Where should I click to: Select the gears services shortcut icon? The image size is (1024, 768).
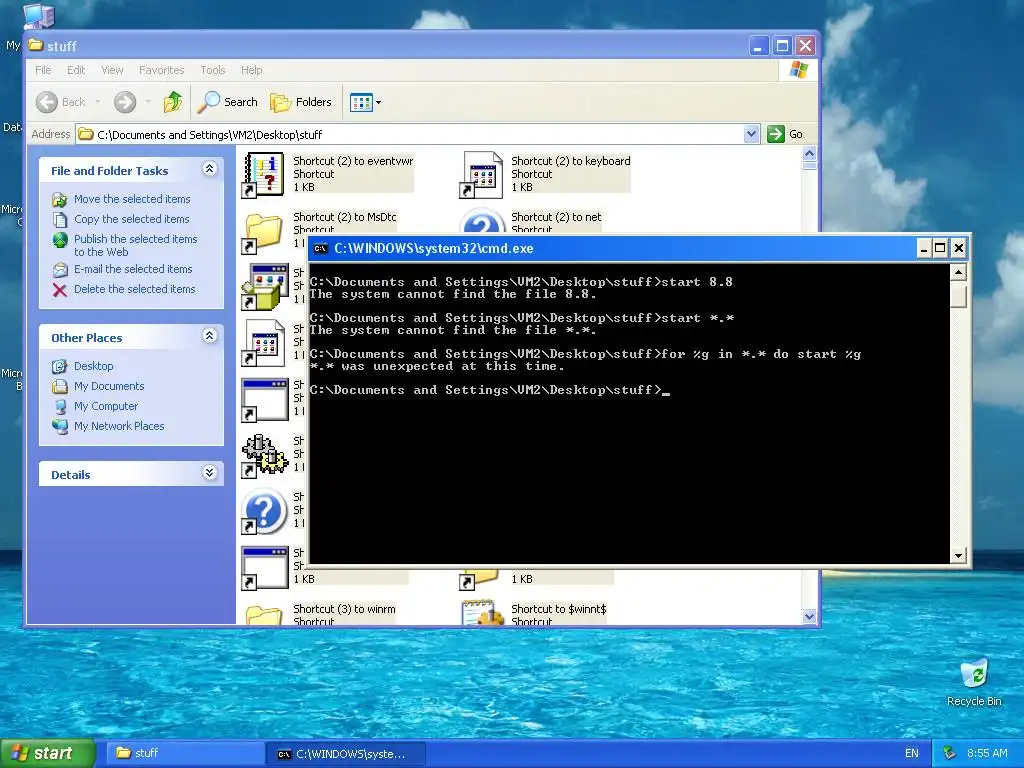[x=264, y=455]
